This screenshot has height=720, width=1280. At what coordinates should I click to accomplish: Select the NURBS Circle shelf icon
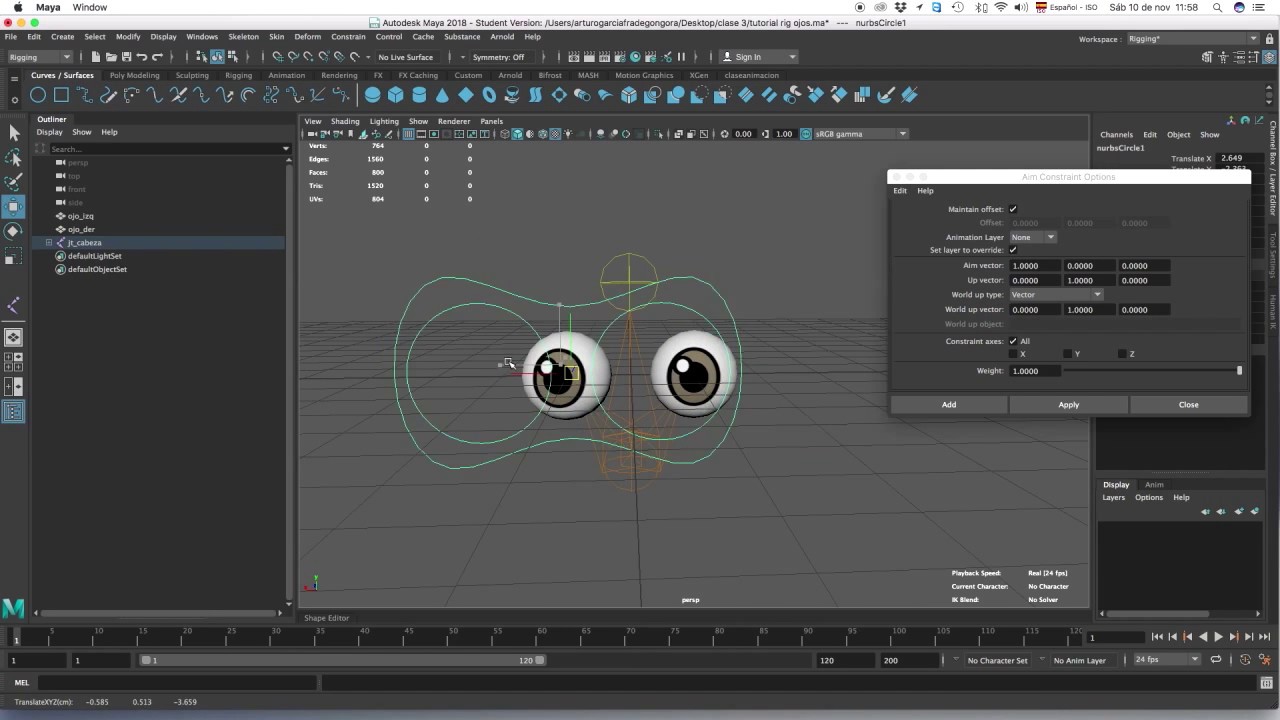tap(38, 95)
